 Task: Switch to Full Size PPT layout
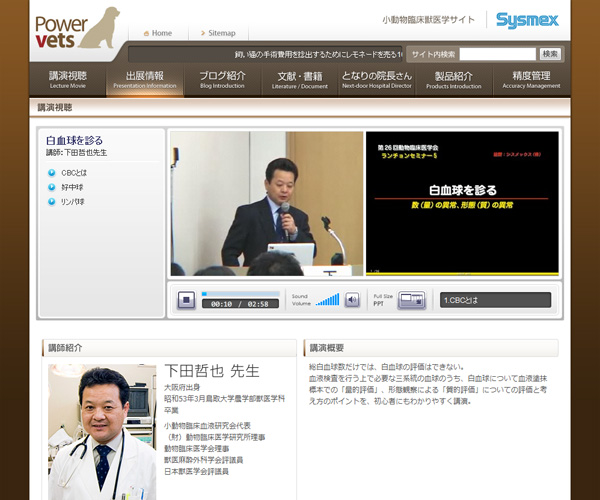click(411, 300)
